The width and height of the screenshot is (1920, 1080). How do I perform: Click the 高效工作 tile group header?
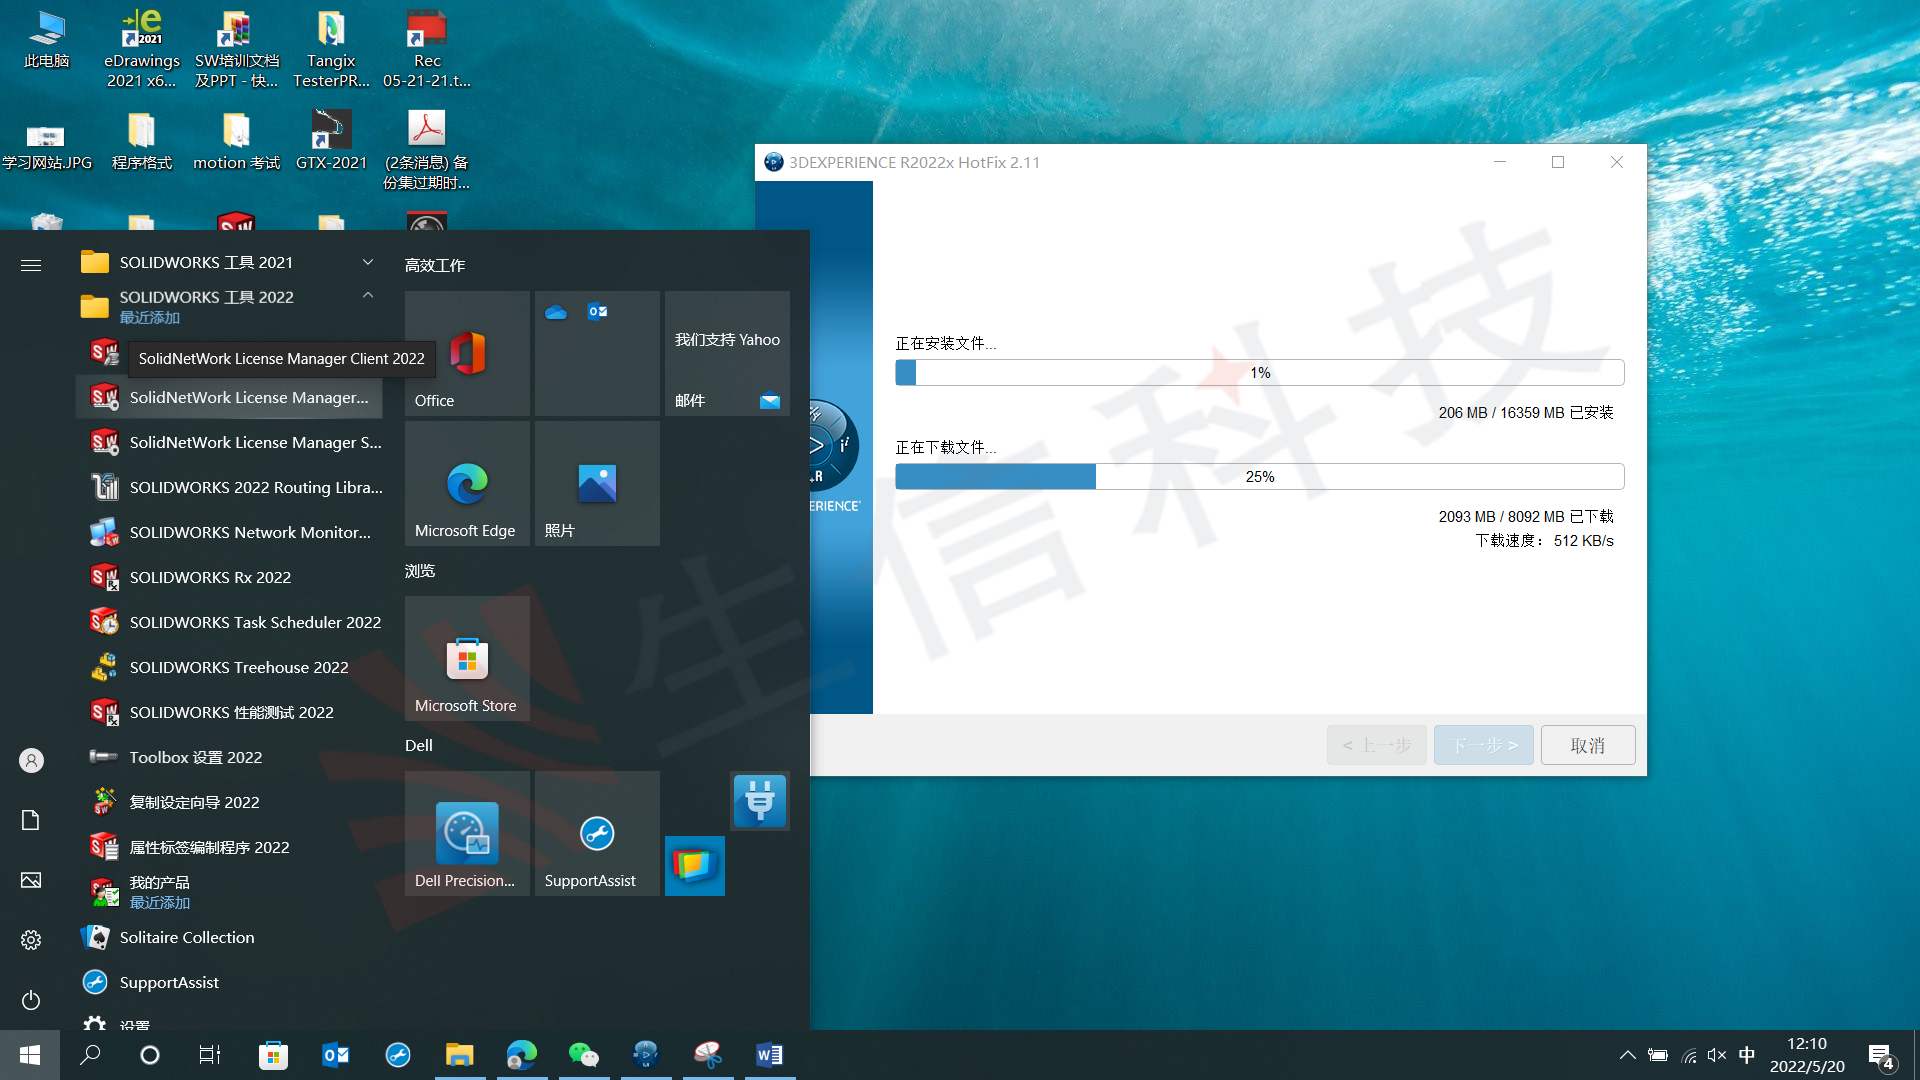pyautogui.click(x=435, y=265)
